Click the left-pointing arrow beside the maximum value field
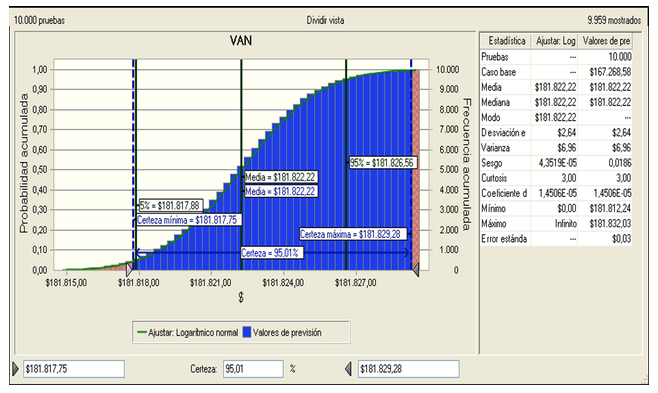The image size is (658, 393). [x=348, y=369]
